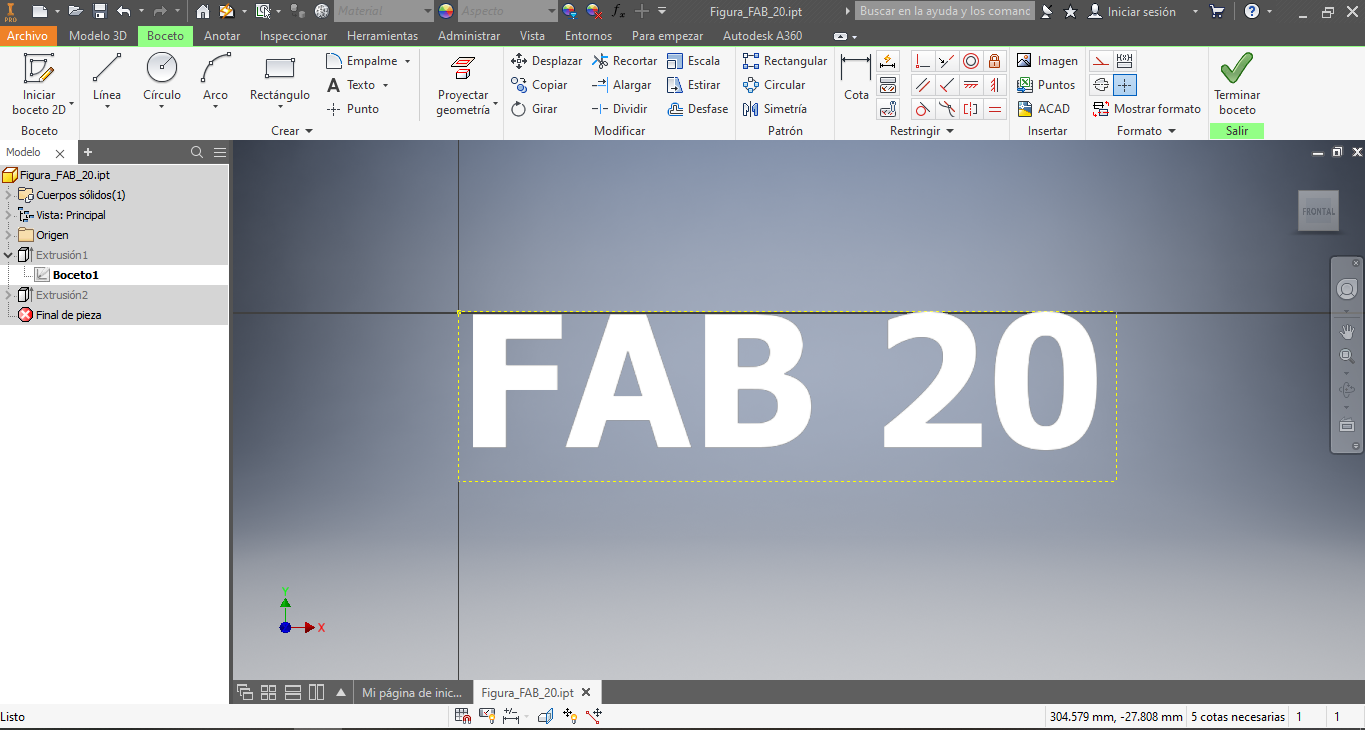The width and height of the screenshot is (1366, 730).
Task: Apply the Perpendicular constraint icon
Action: click(946, 85)
